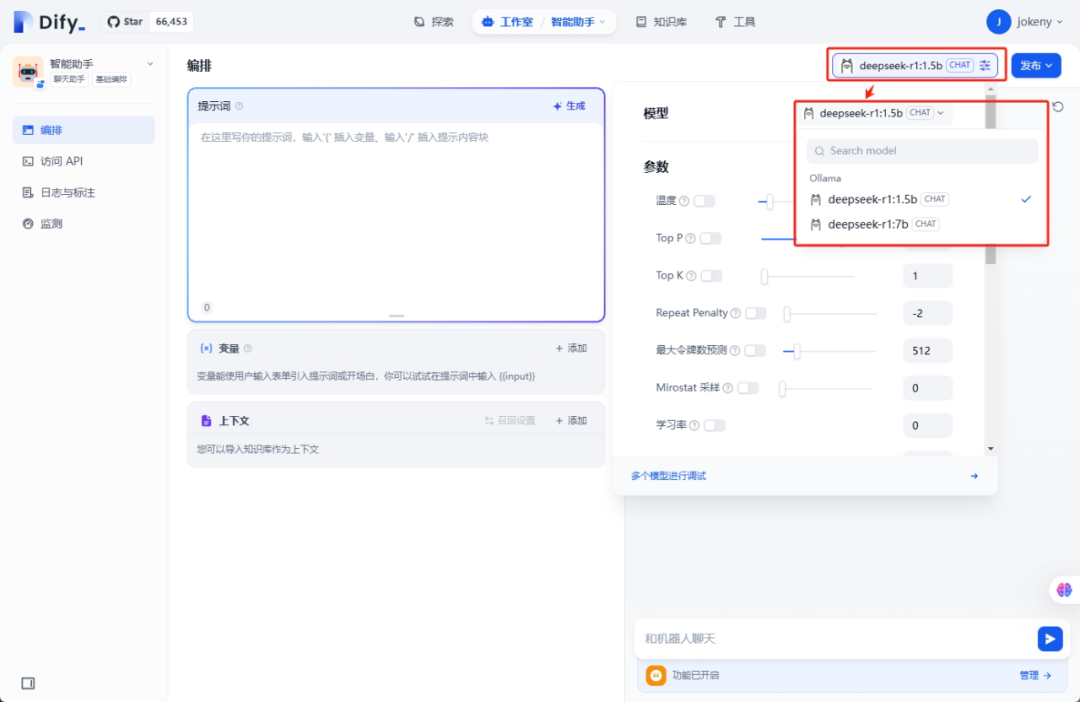1080x702 pixels.
Task: Click the 智能助手 robot app icon
Action: click(x=28, y=72)
